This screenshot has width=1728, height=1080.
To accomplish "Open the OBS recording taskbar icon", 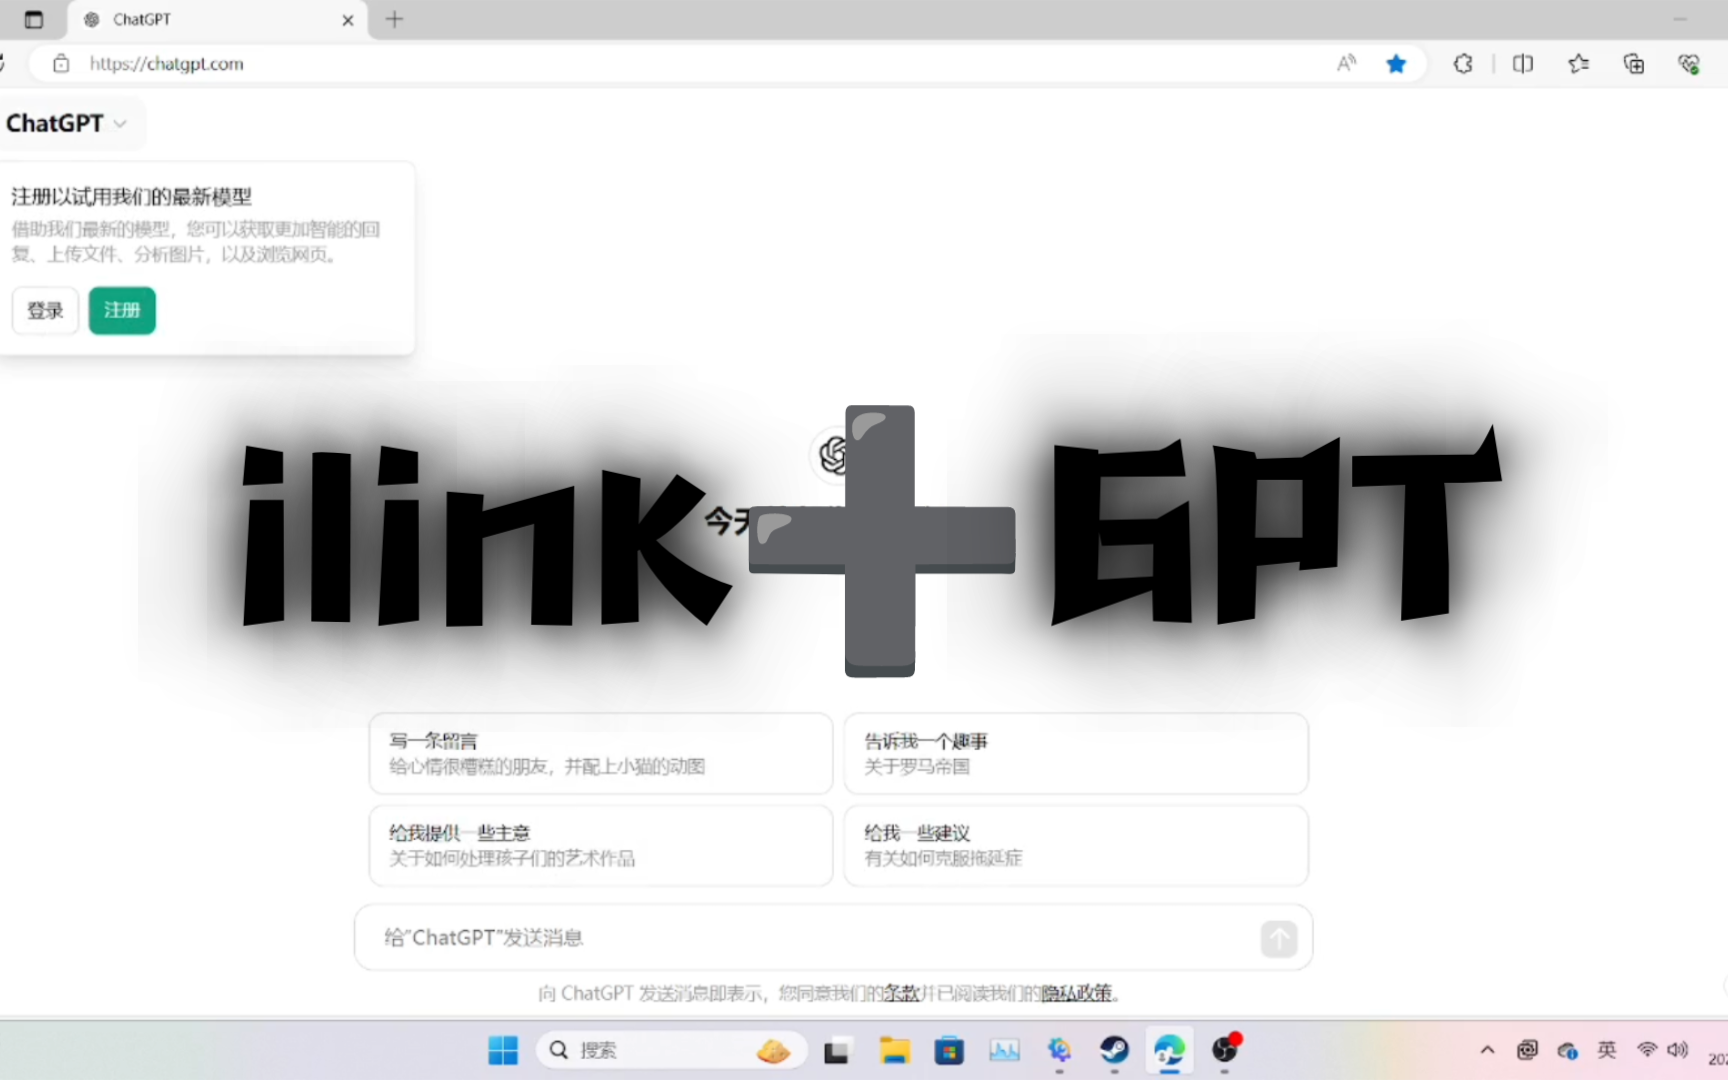I will [x=1225, y=1050].
